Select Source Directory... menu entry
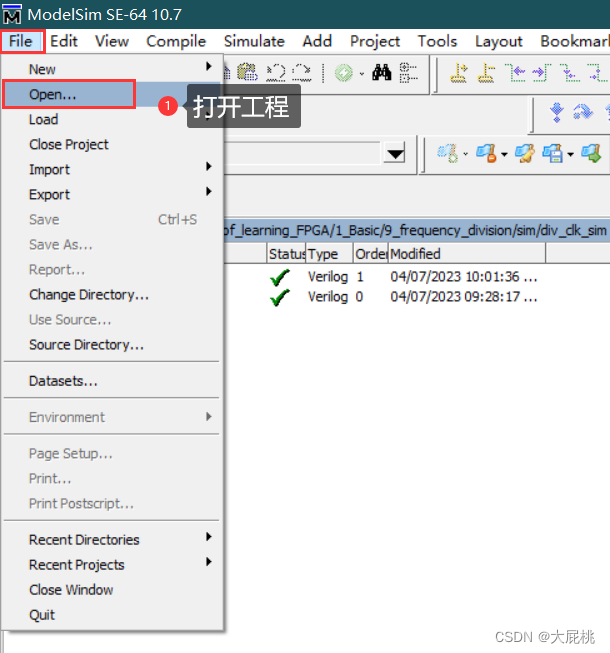Image resolution: width=610 pixels, height=653 pixels. (x=112, y=345)
